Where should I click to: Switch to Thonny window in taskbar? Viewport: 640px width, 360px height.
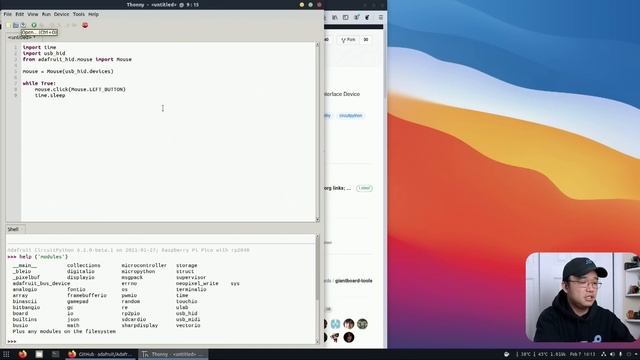tap(174, 354)
